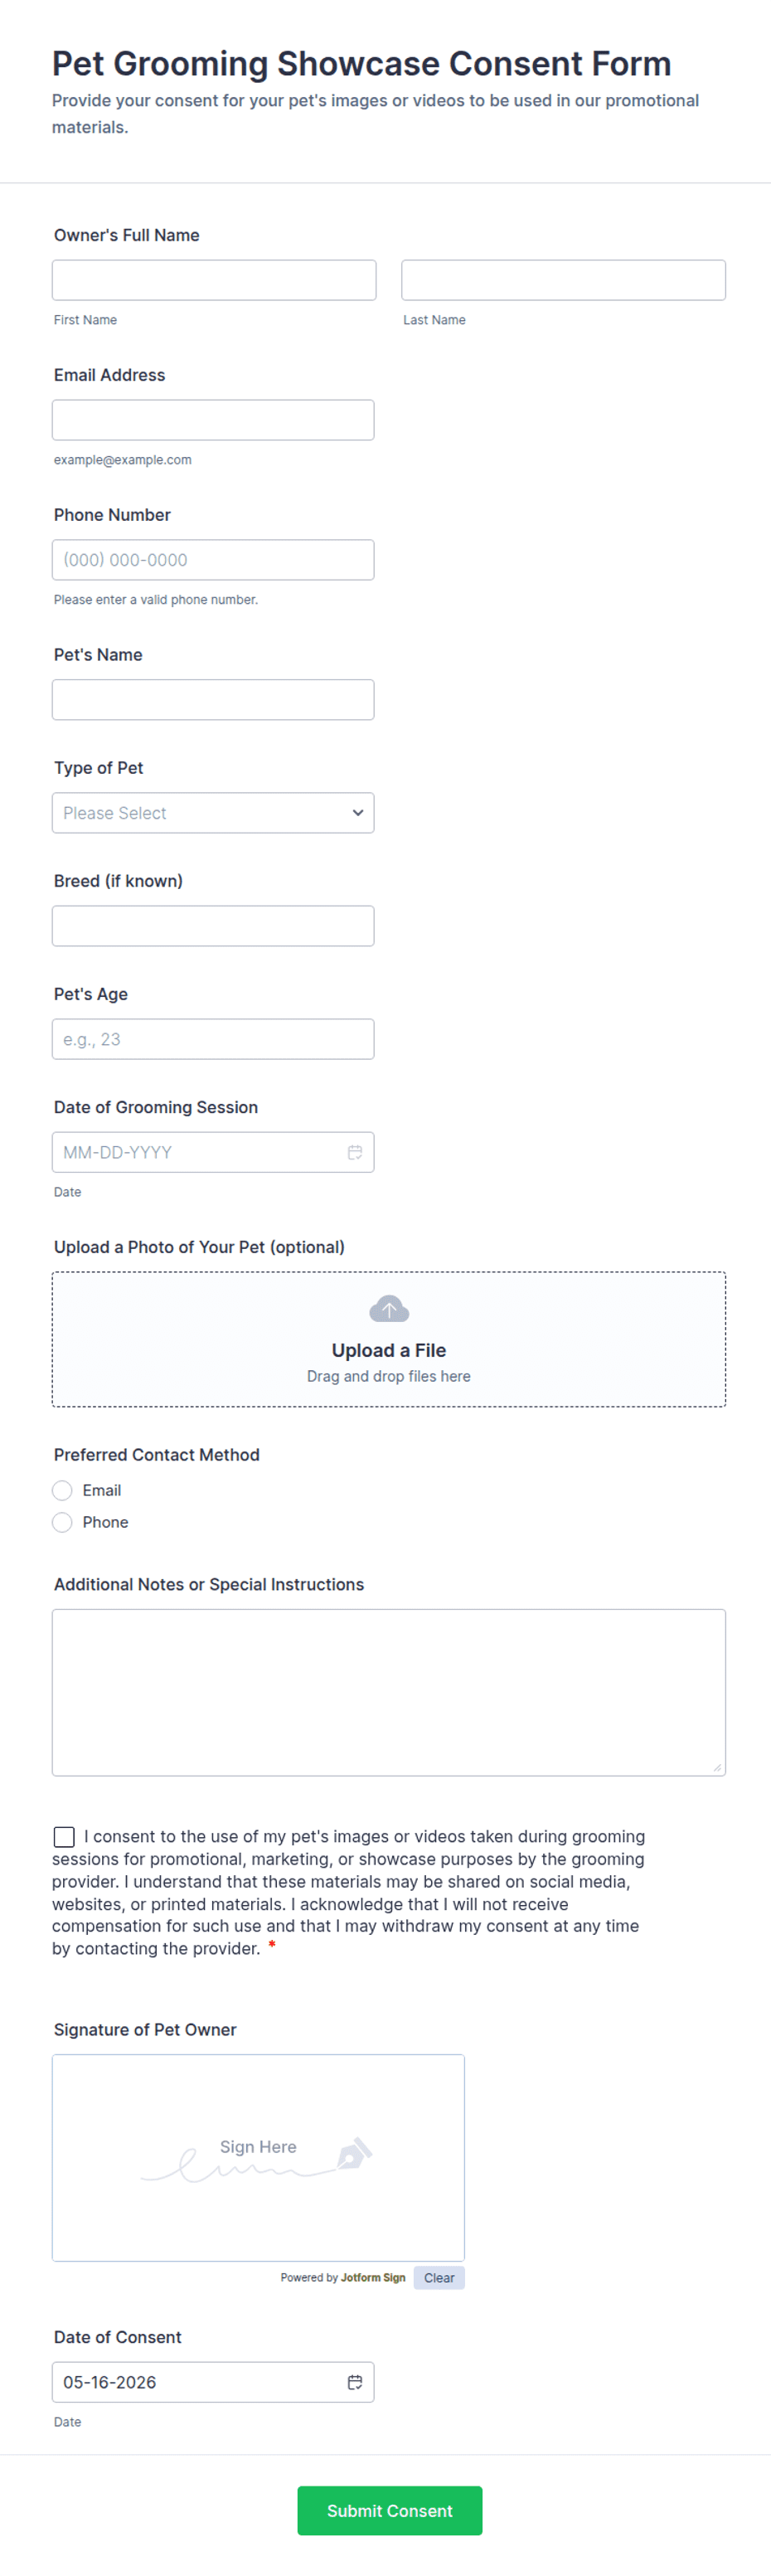Open the Jotform Sign link
Viewport: 771px width, 2576px height.
tap(373, 2277)
